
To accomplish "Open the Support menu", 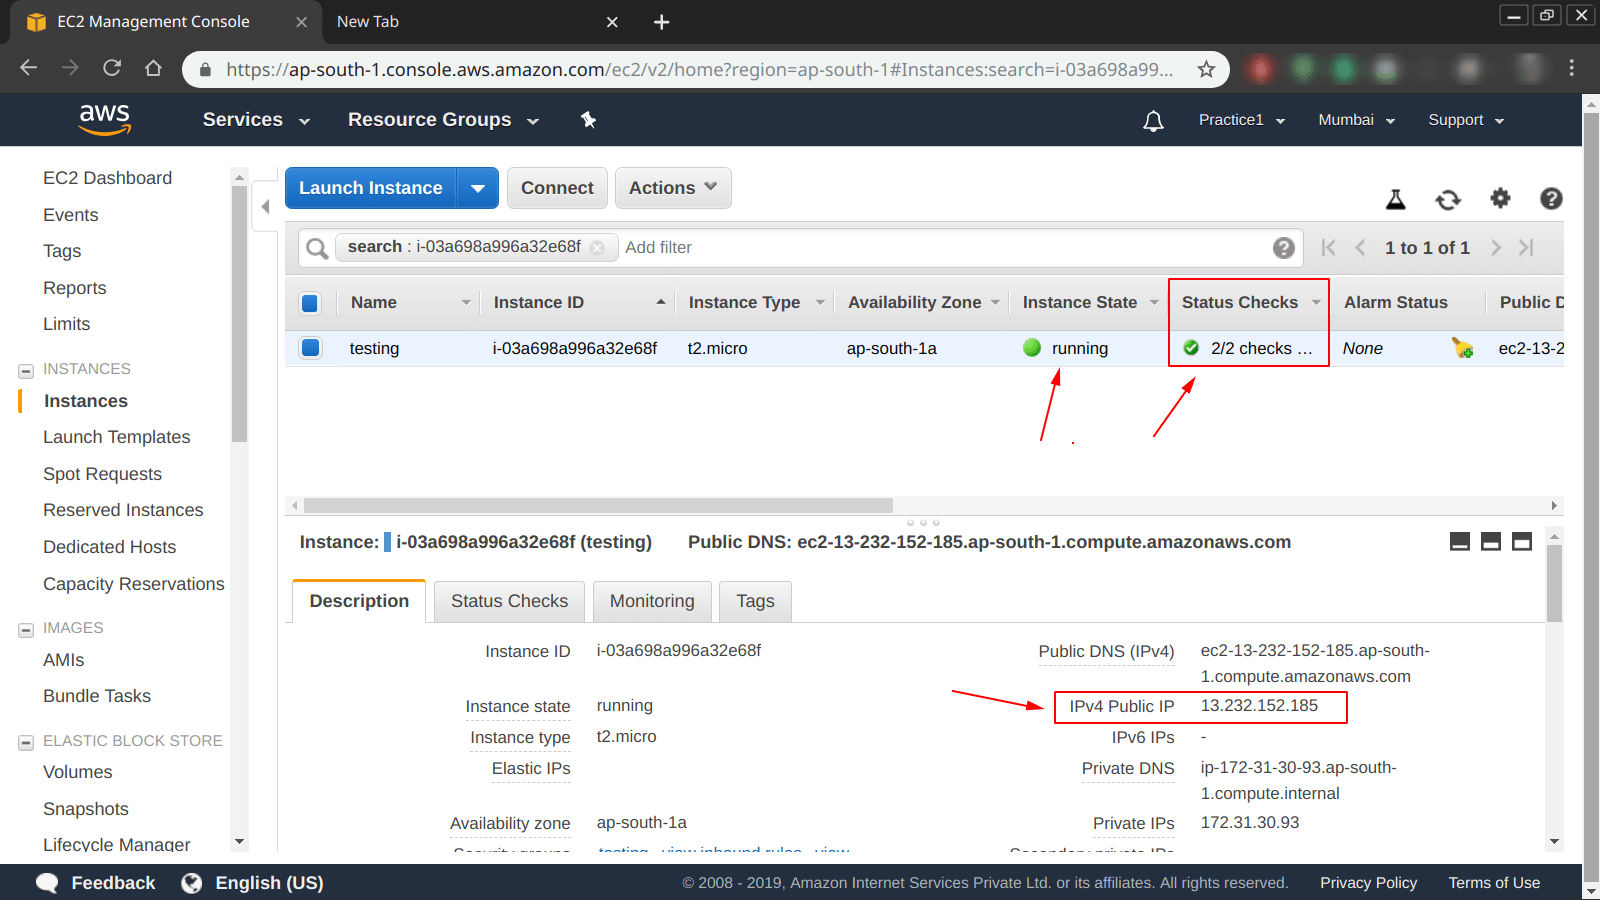I will pos(1466,120).
